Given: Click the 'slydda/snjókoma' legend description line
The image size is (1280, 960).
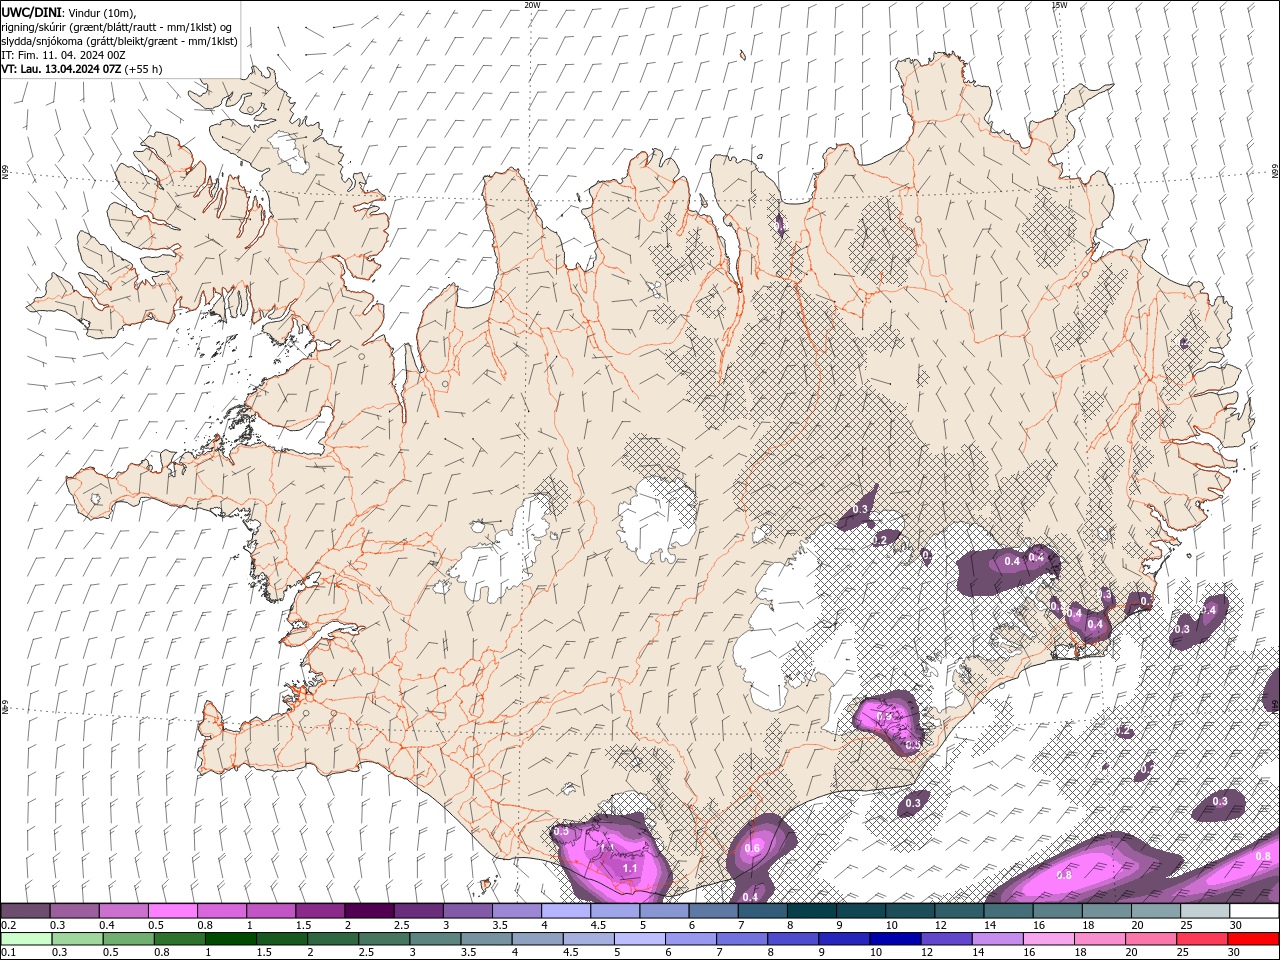Looking at the screenshot, I should (x=119, y=41).
